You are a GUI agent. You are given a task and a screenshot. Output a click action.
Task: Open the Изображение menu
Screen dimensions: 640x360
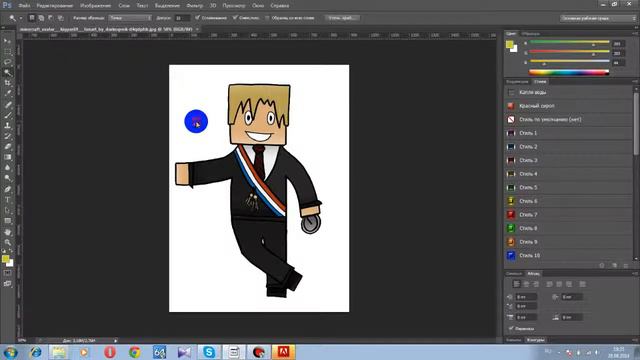coord(95,6)
